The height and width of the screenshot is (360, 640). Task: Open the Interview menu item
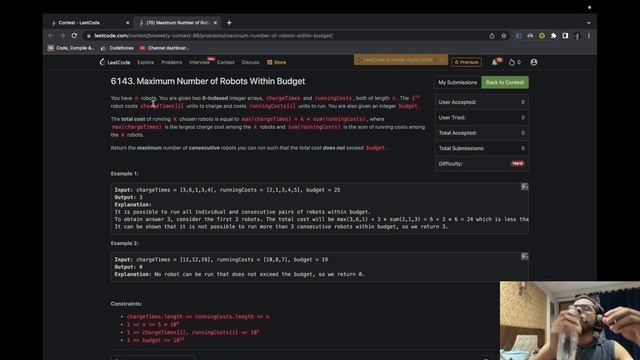[199, 62]
